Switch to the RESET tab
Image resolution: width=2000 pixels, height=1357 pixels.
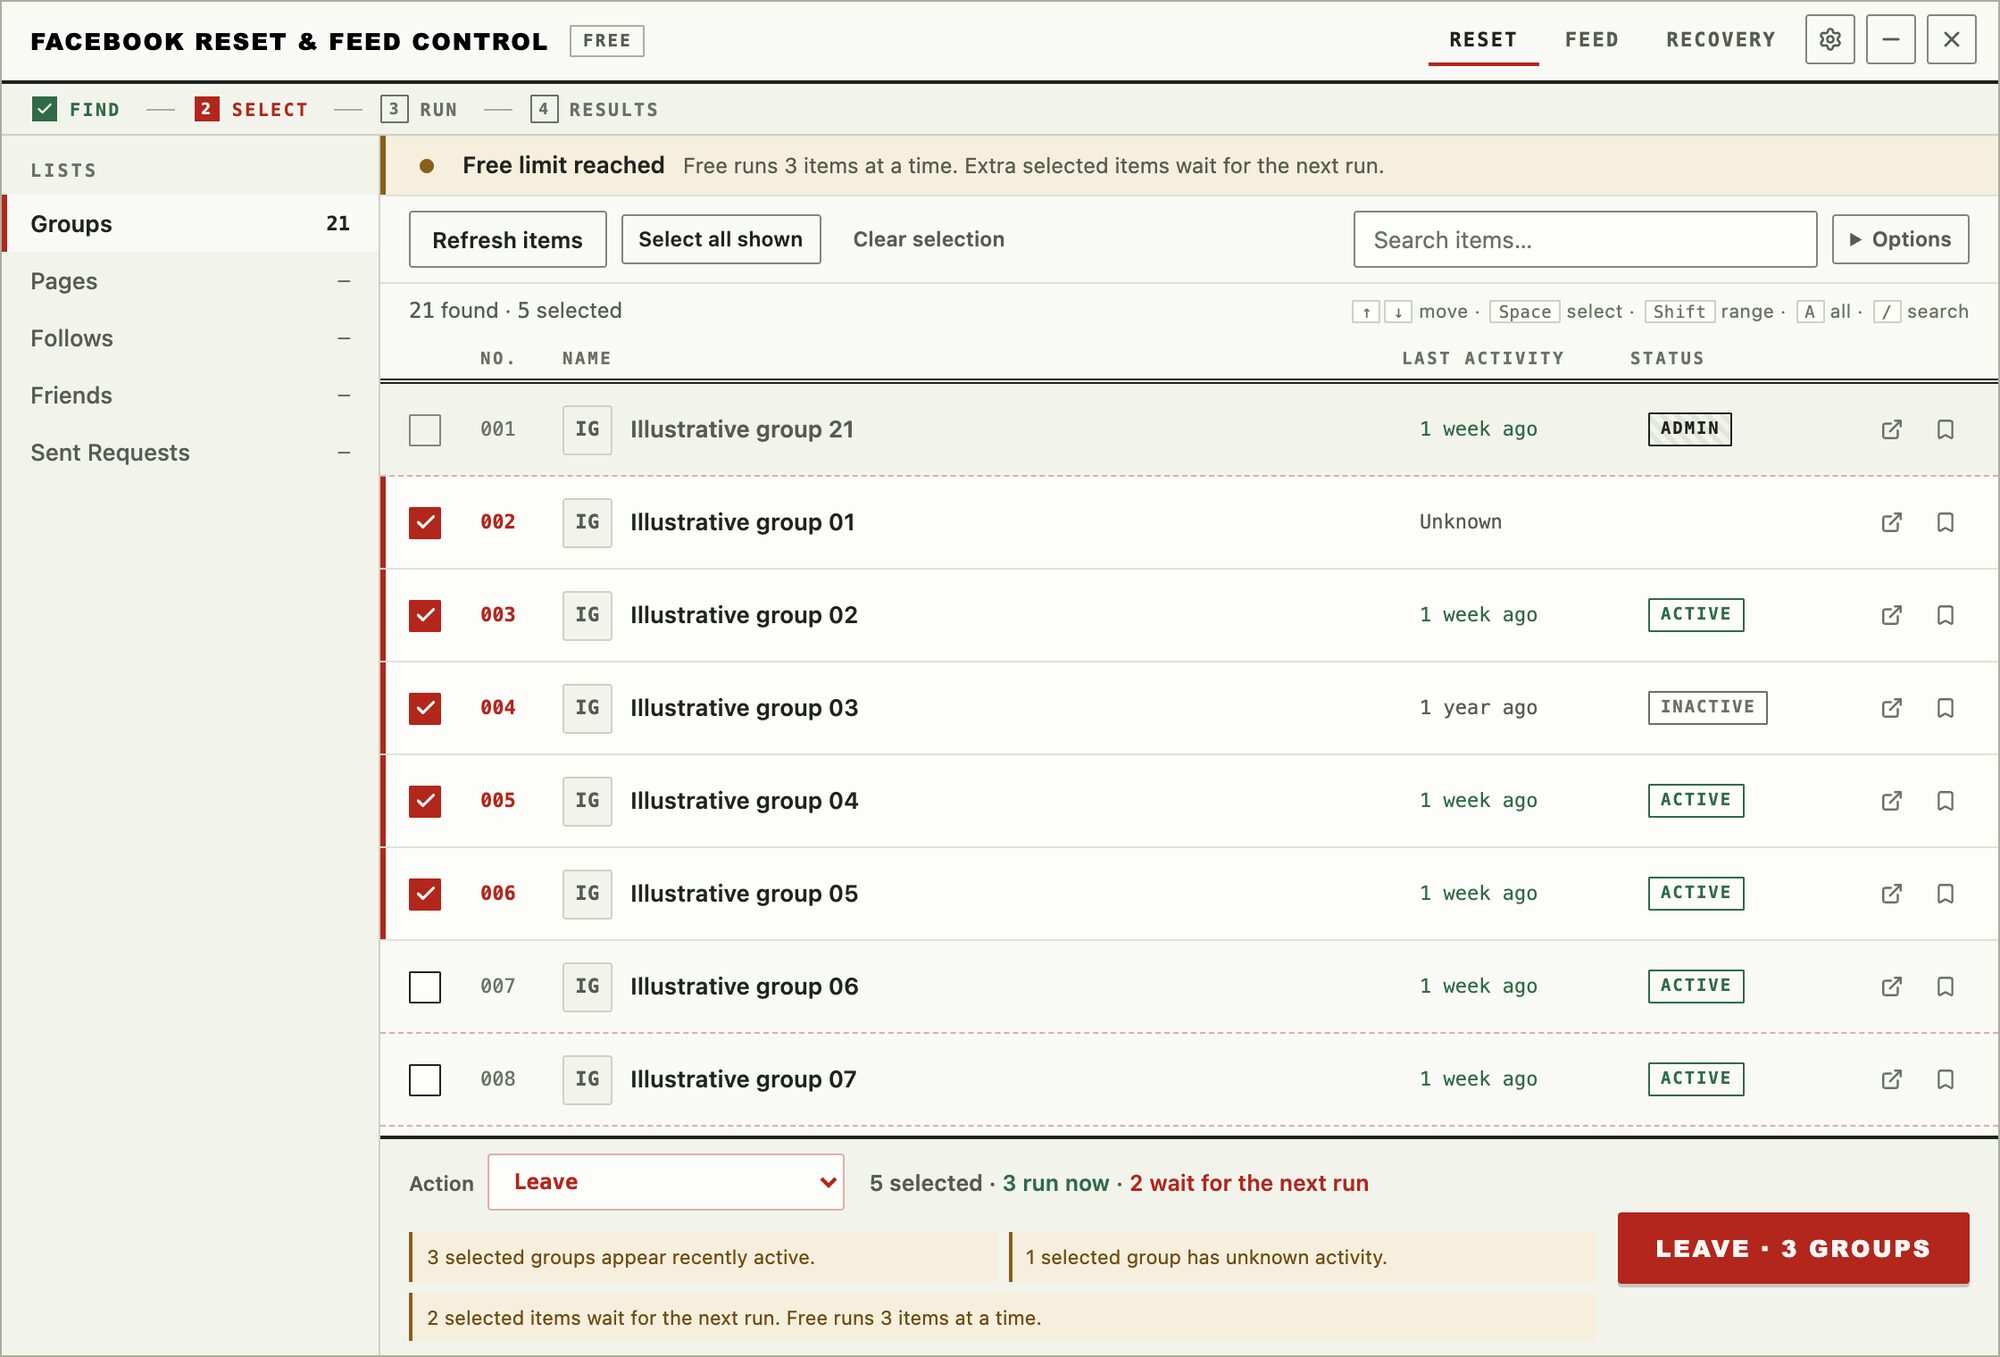coord(1483,40)
